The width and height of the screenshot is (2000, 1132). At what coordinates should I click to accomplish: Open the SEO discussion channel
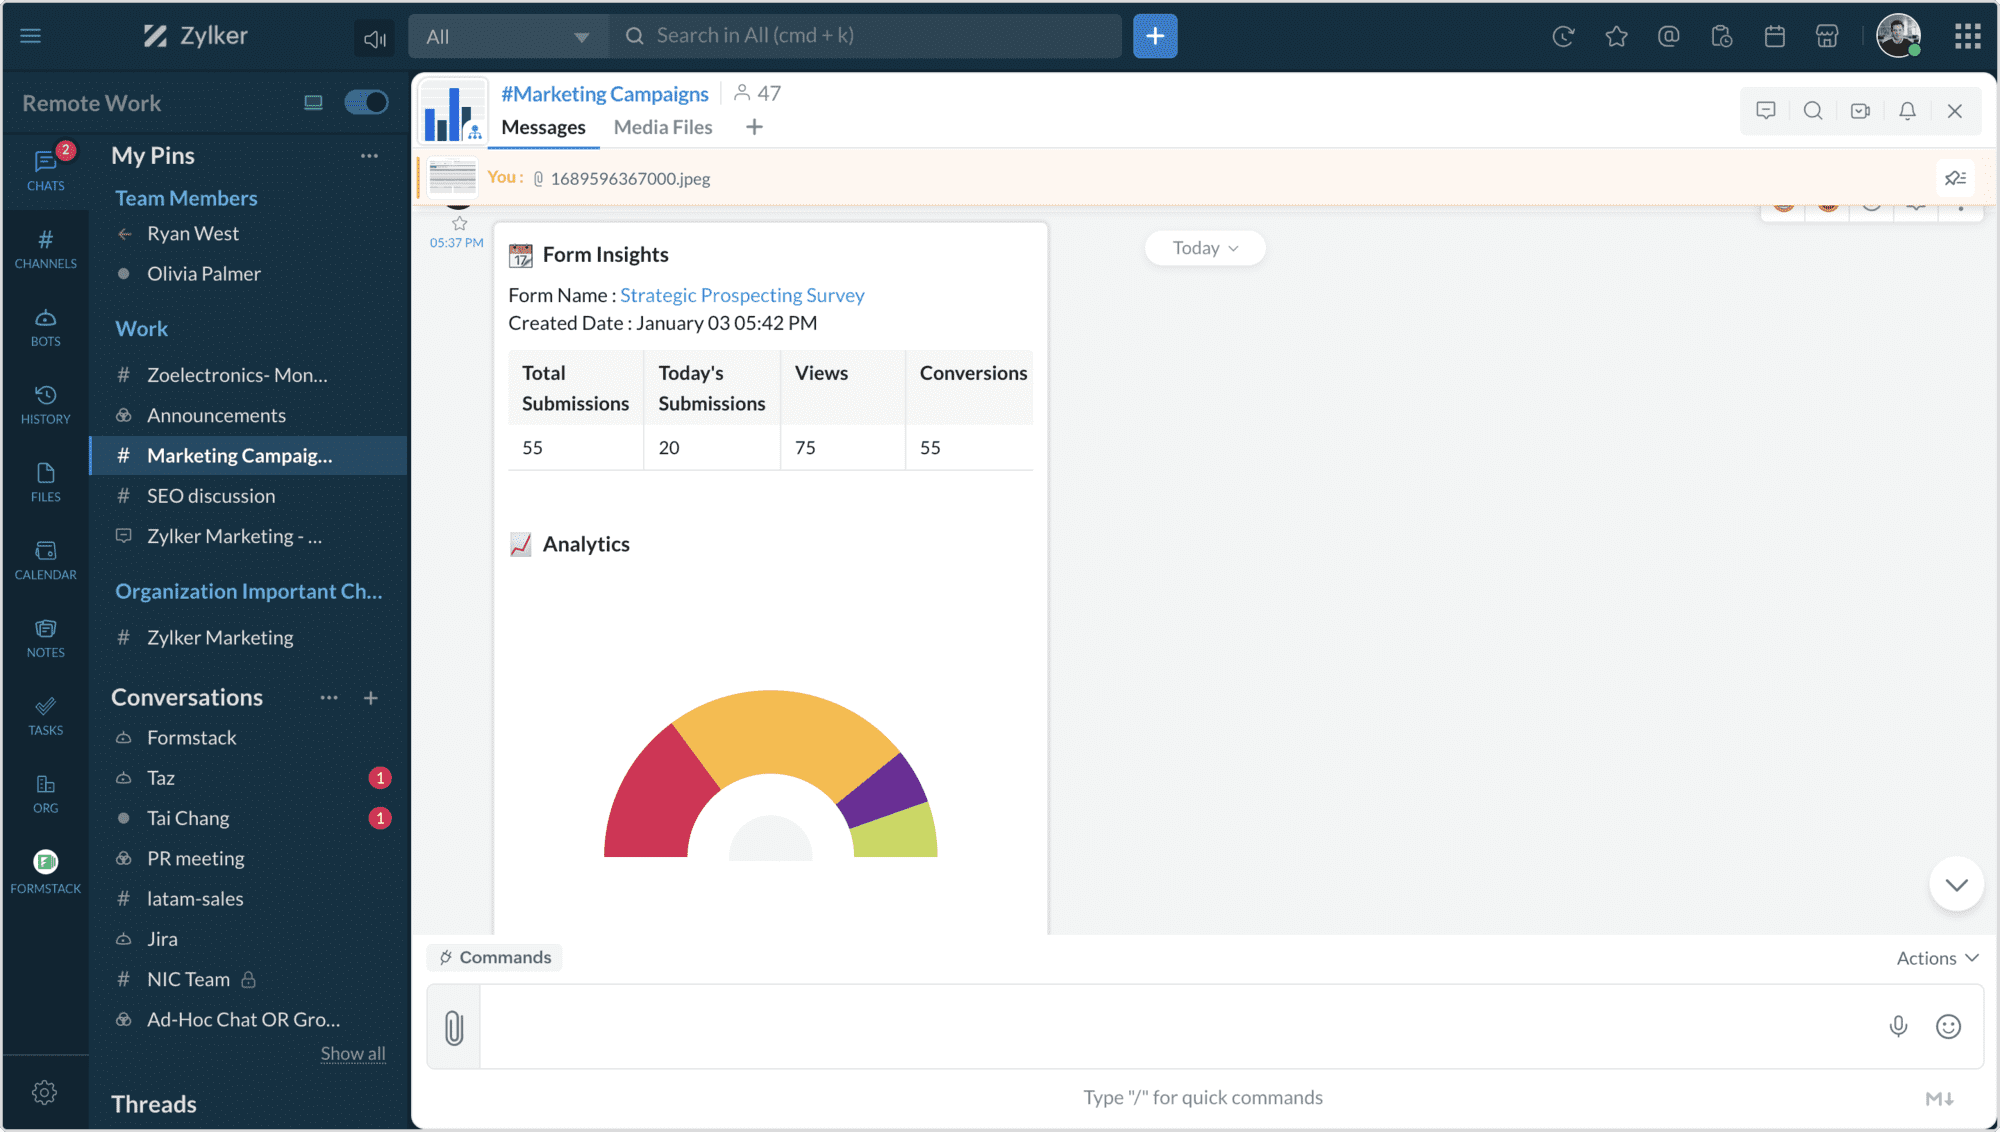211,496
